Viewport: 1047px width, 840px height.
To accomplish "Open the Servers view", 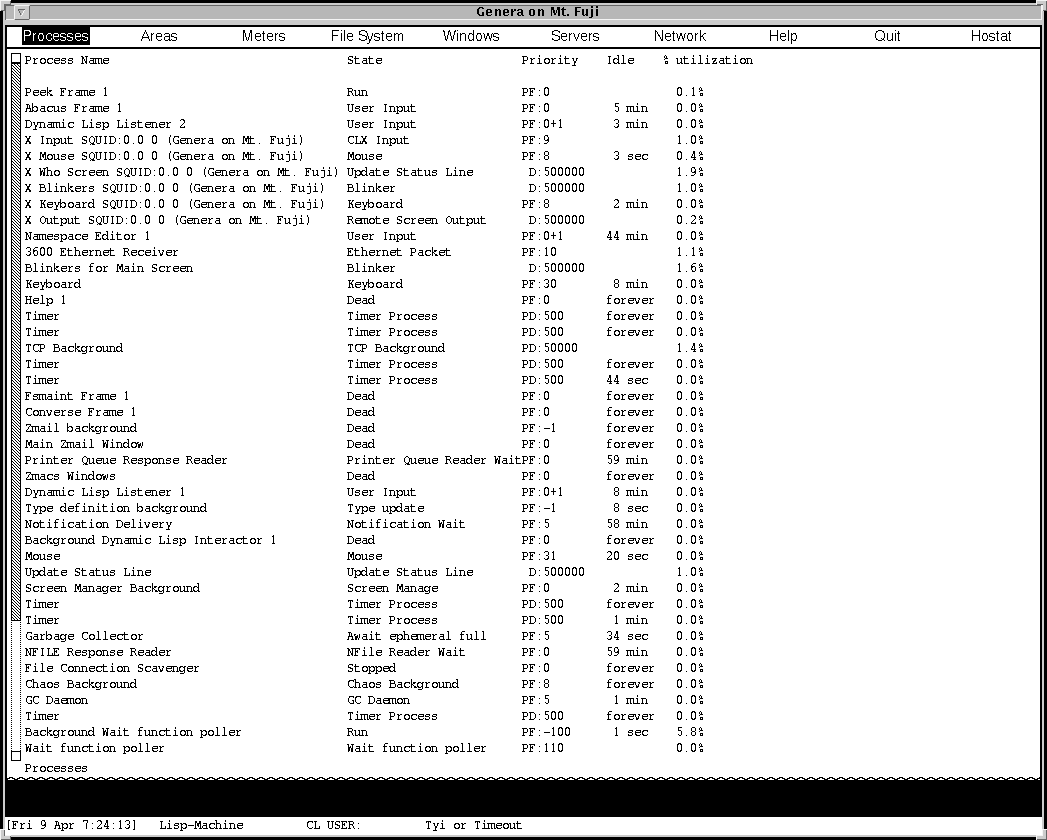I will pos(575,36).
